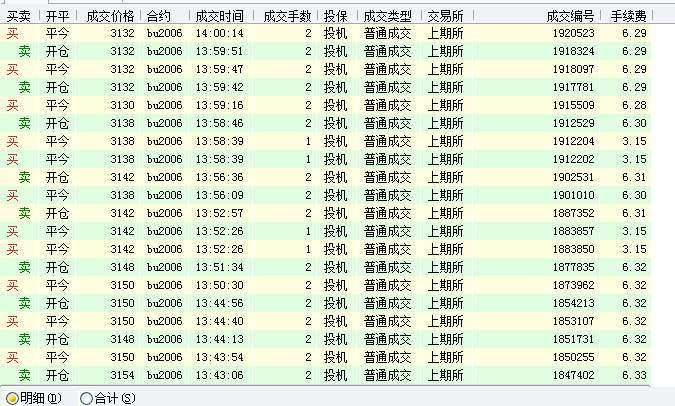
Task: Select trade number 1920523
Action: coord(573,33)
